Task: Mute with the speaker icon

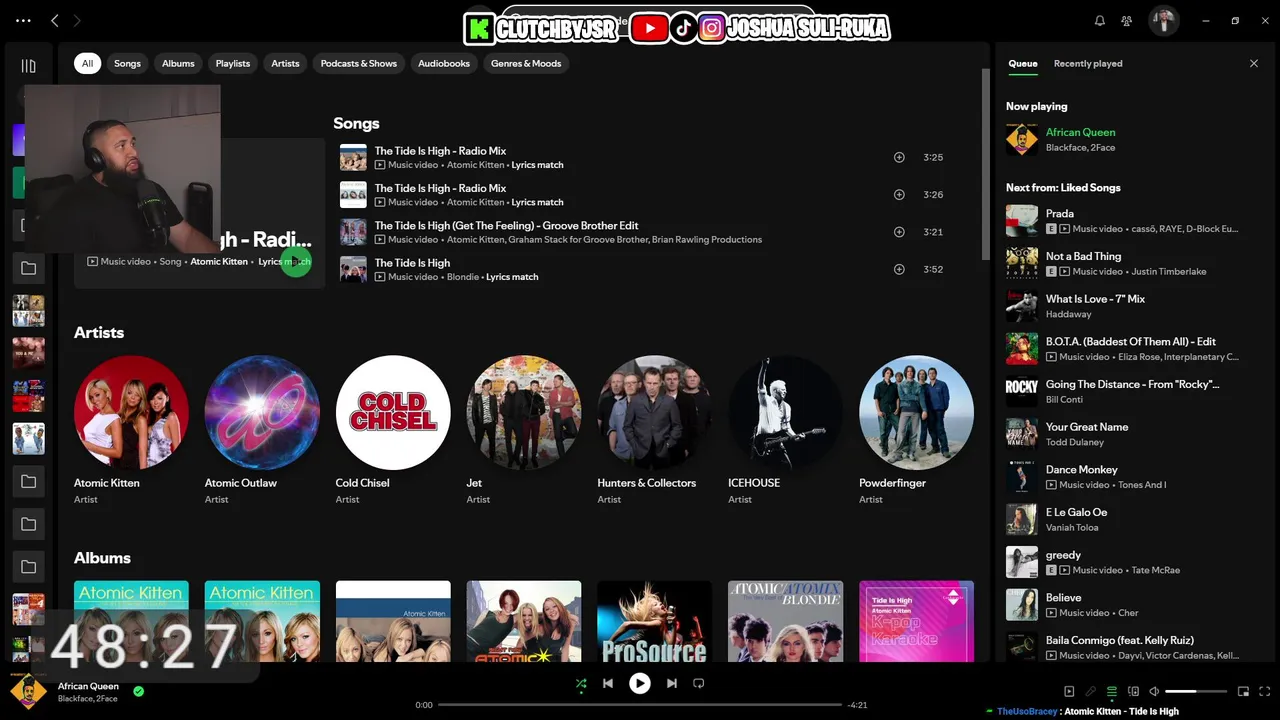Action: coord(1154,691)
